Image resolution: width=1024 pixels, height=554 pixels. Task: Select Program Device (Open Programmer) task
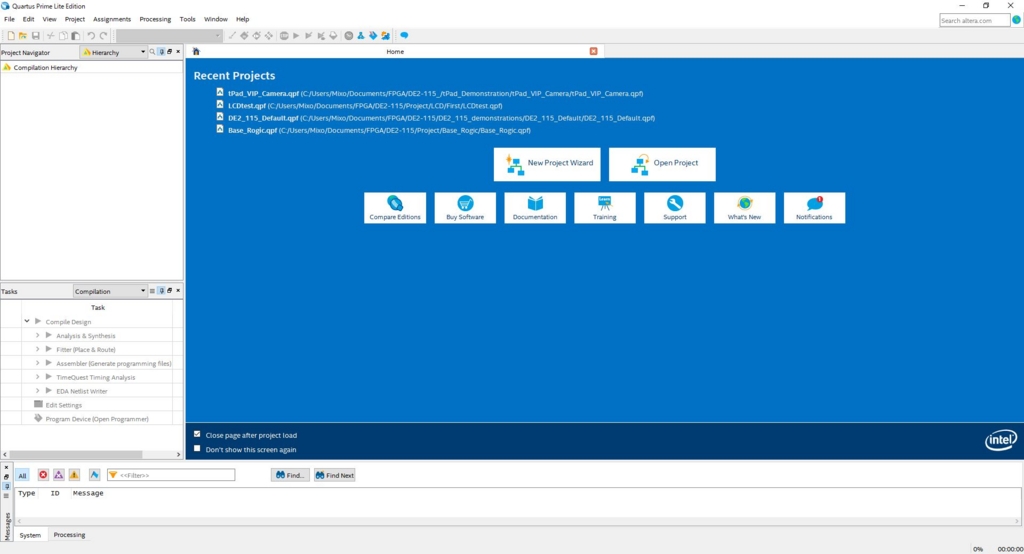coord(97,419)
